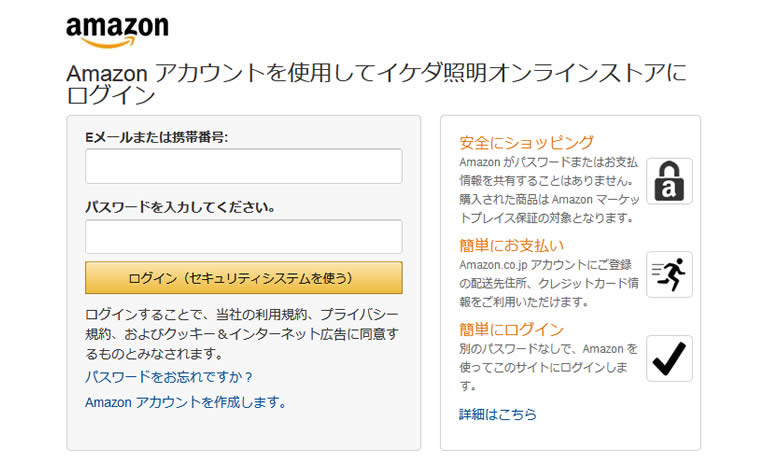Click the Eメールまたは携帯番号 label

coord(156,138)
